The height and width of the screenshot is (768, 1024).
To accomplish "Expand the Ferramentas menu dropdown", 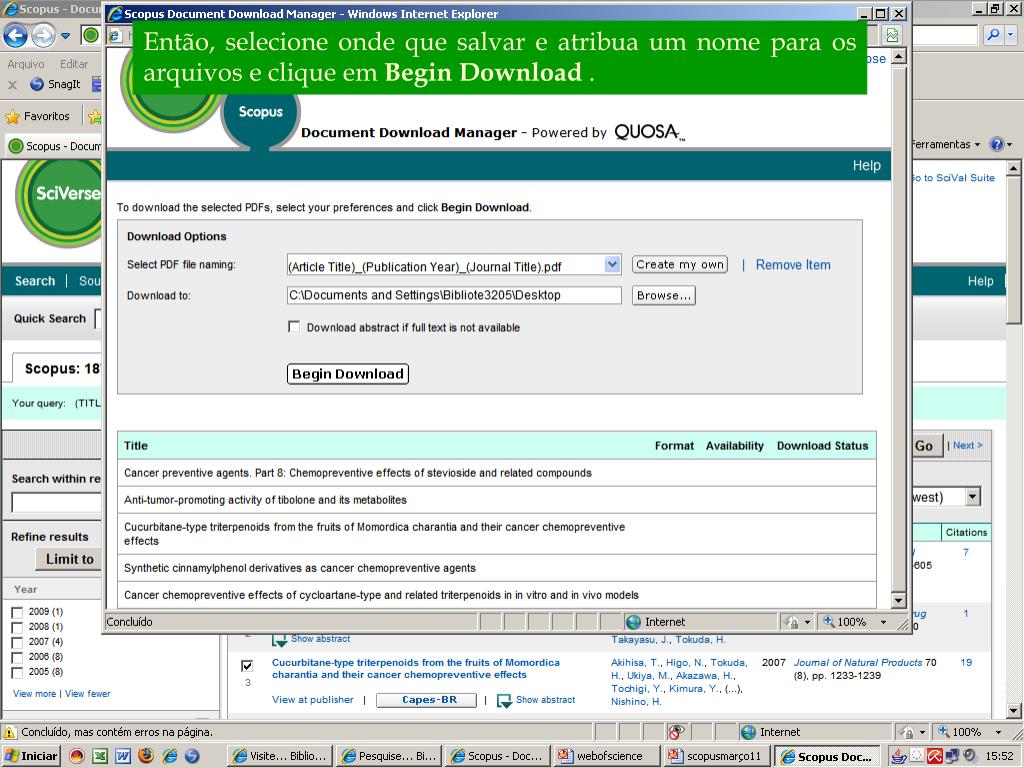I will click(x=946, y=144).
